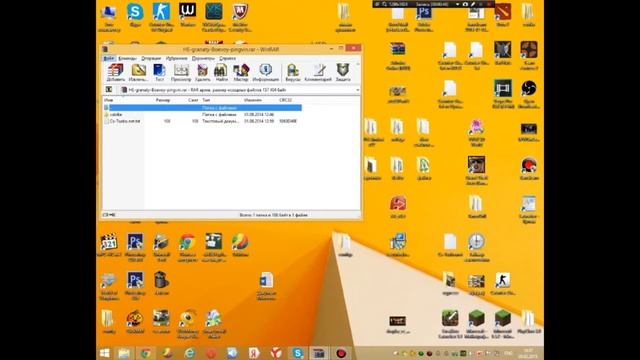Click the Chrome icon on the taskbar
640x360 pixels.
coord(145,353)
